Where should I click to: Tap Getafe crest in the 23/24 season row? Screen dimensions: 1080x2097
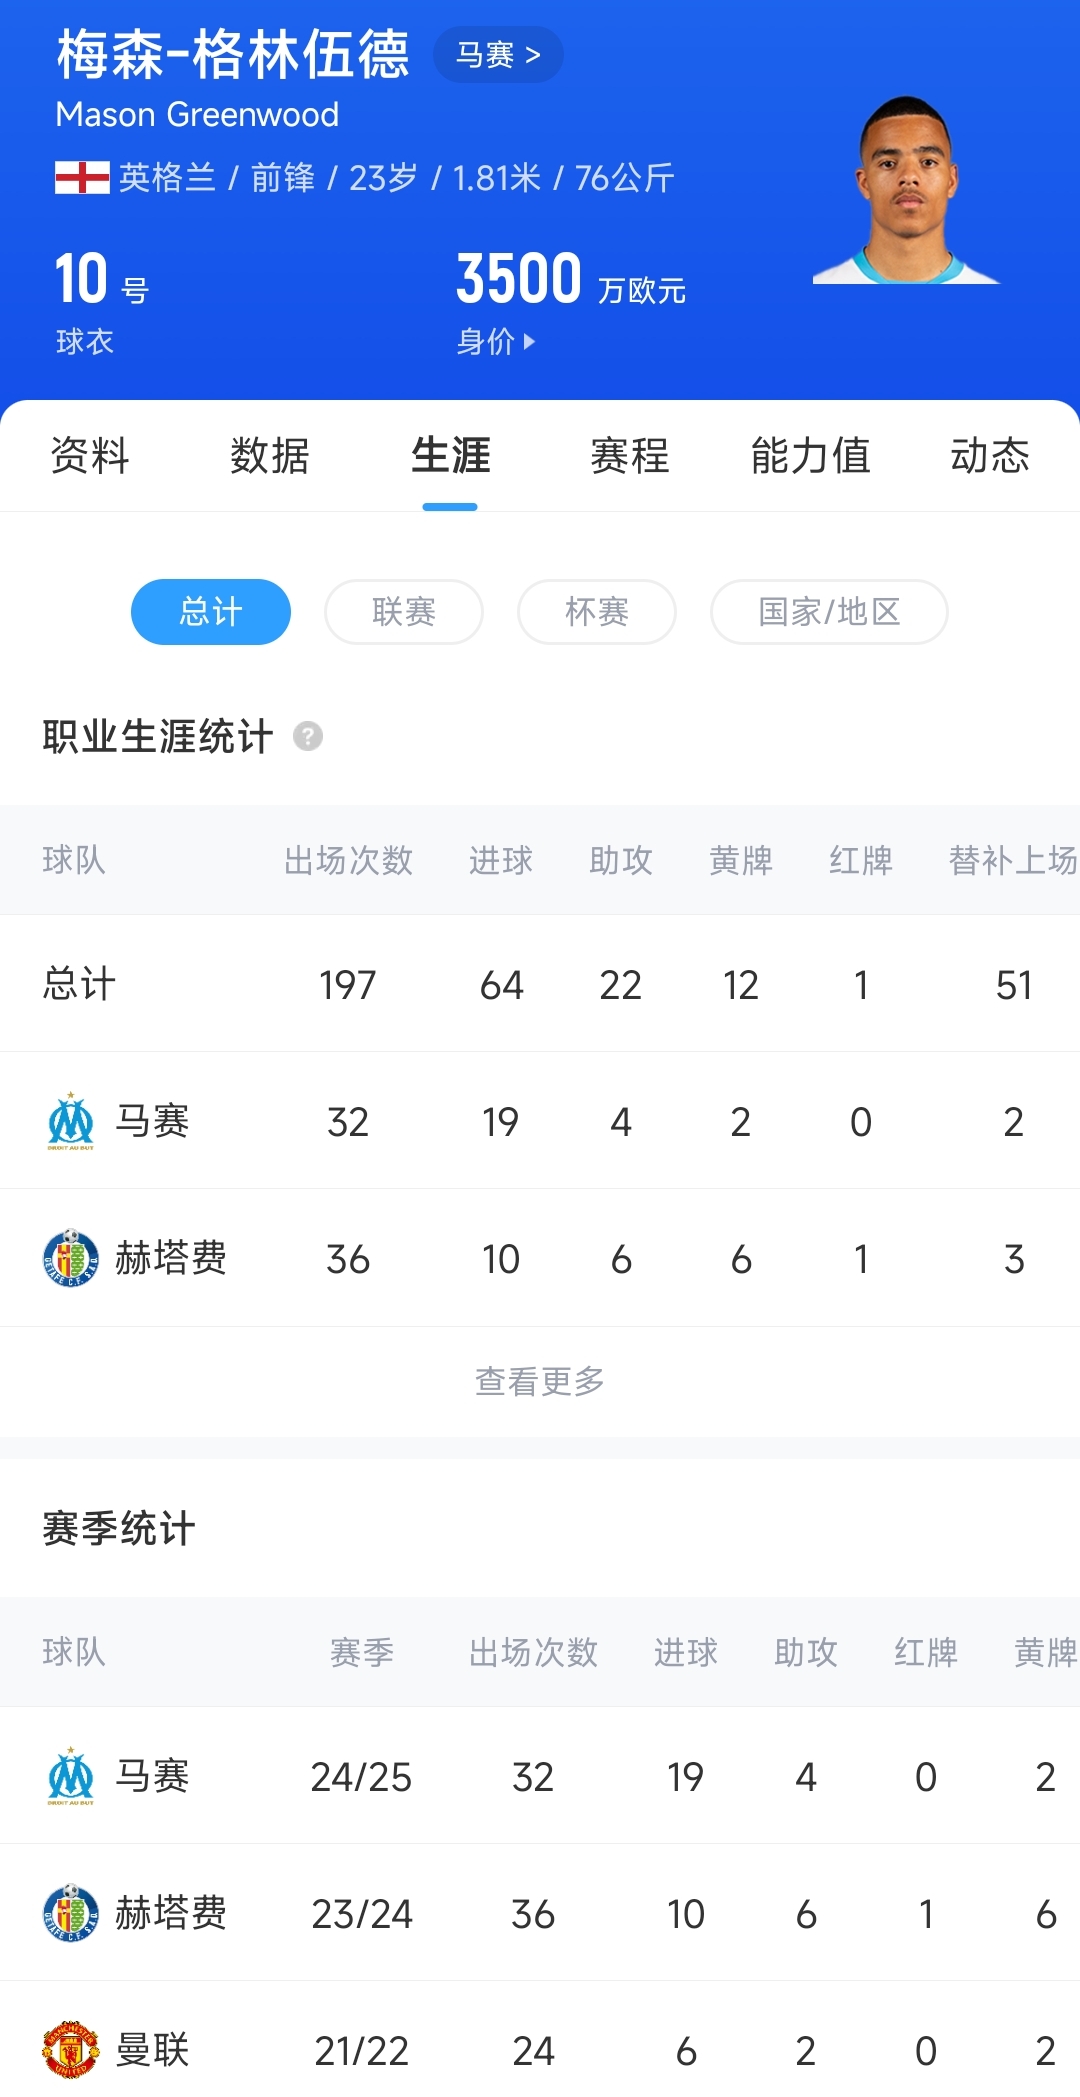coord(71,1913)
